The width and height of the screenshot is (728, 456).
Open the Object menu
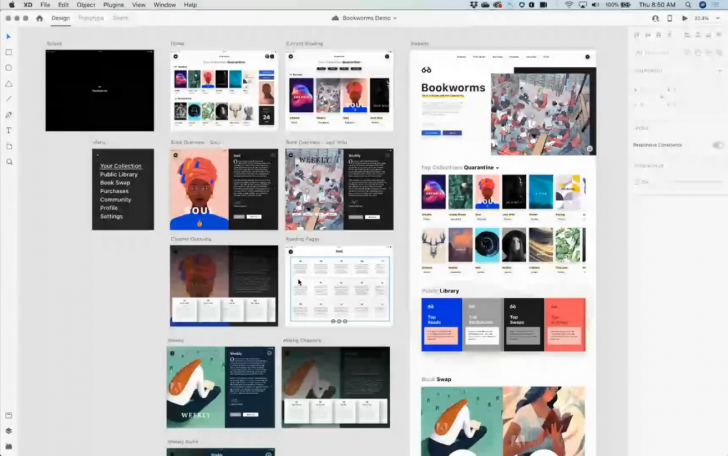click(86, 5)
